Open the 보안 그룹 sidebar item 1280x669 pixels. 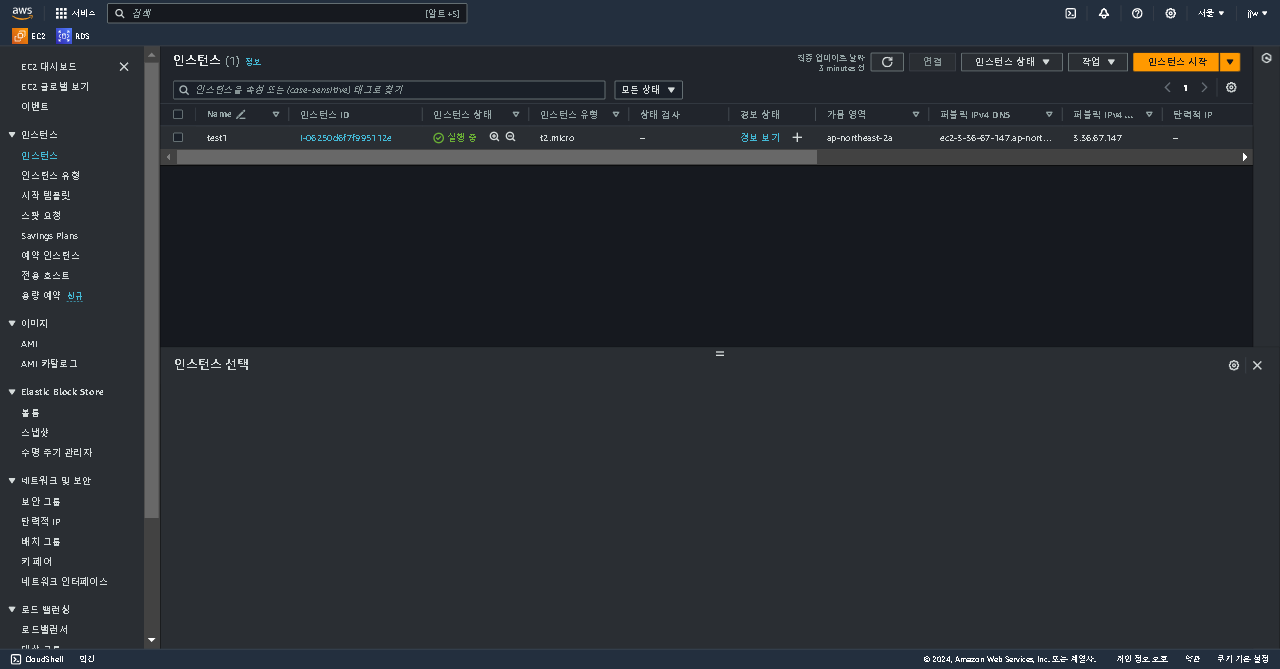(x=41, y=501)
